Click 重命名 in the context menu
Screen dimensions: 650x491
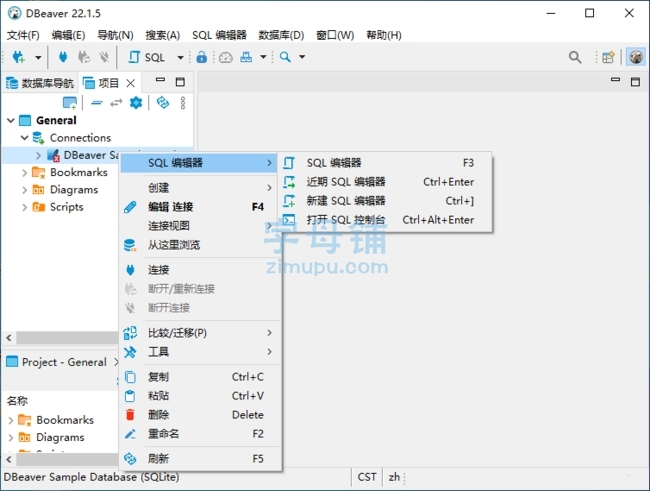(200, 434)
